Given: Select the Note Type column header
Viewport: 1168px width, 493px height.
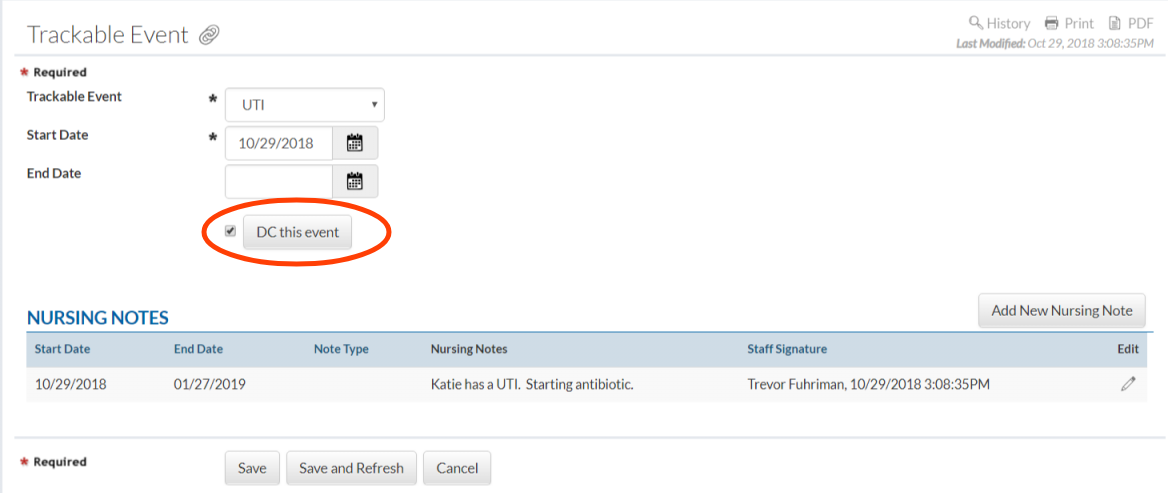Looking at the screenshot, I should point(341,349).
